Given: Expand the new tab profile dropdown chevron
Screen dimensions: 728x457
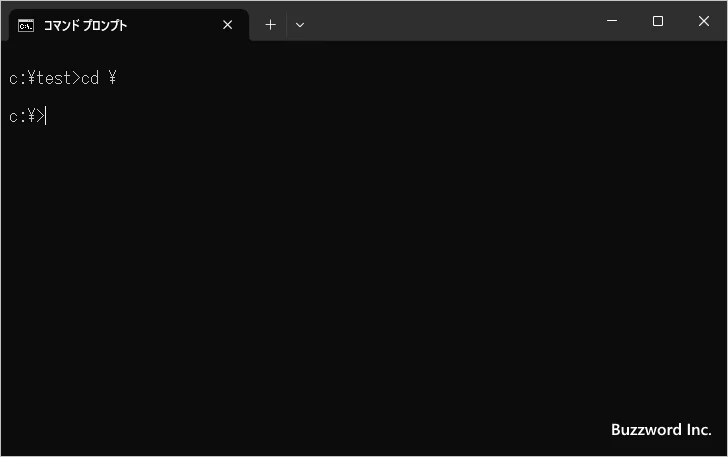Looking at the screenshot, I should point(300,25).
